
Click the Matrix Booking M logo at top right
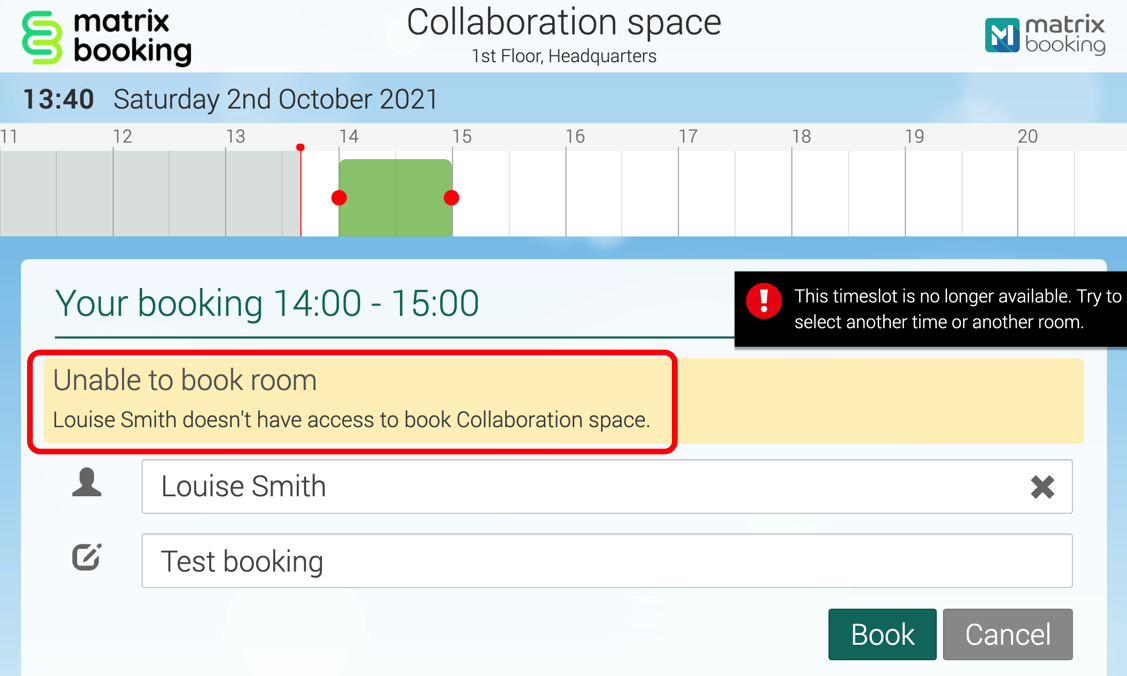[1045, 35]
